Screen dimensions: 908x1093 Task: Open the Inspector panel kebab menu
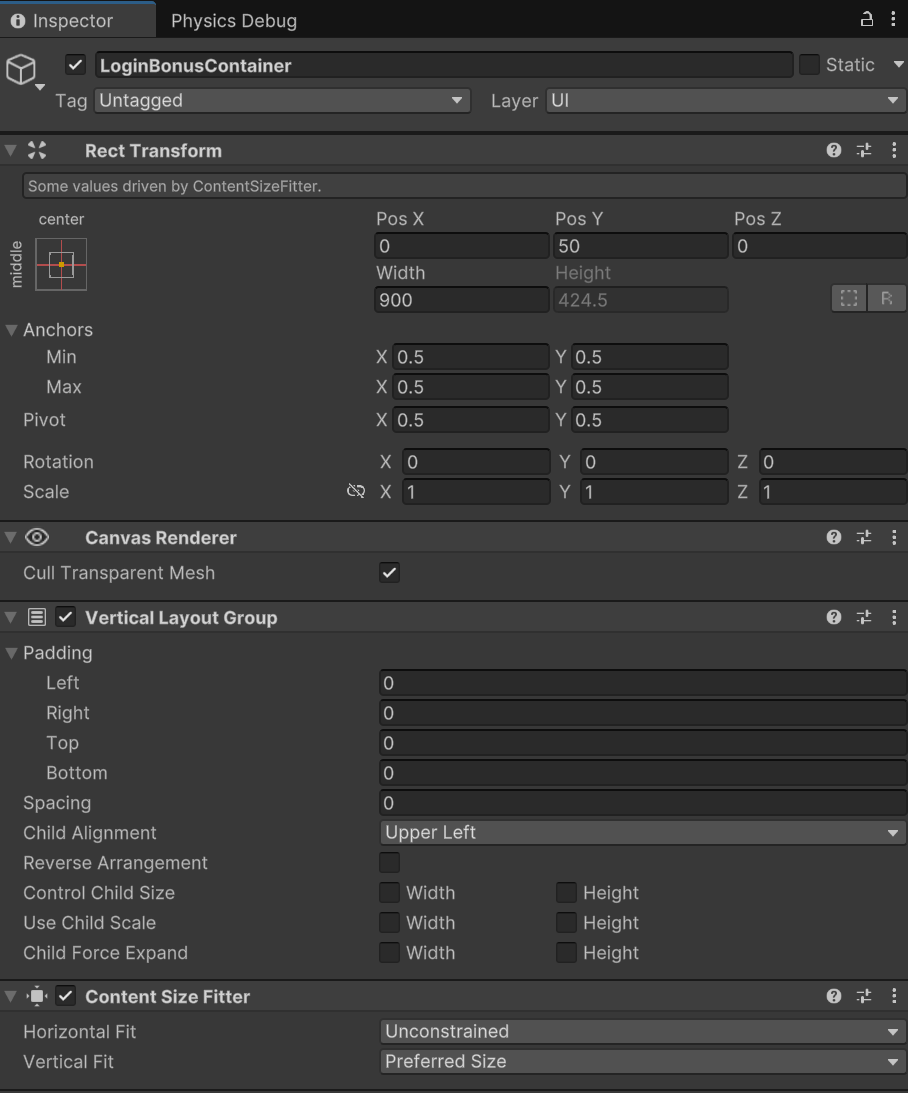(x=893, y=19)
